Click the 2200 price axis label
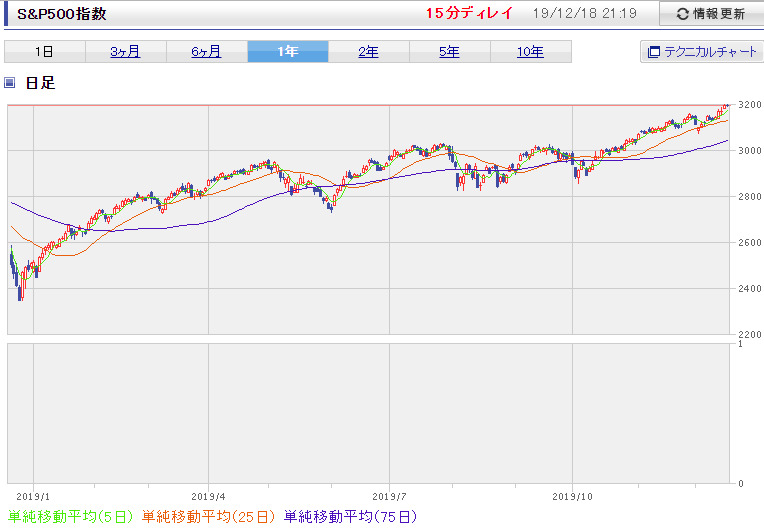Image resolution: width=764 pixels, height=529 pixels. click(x=749, y=335)
